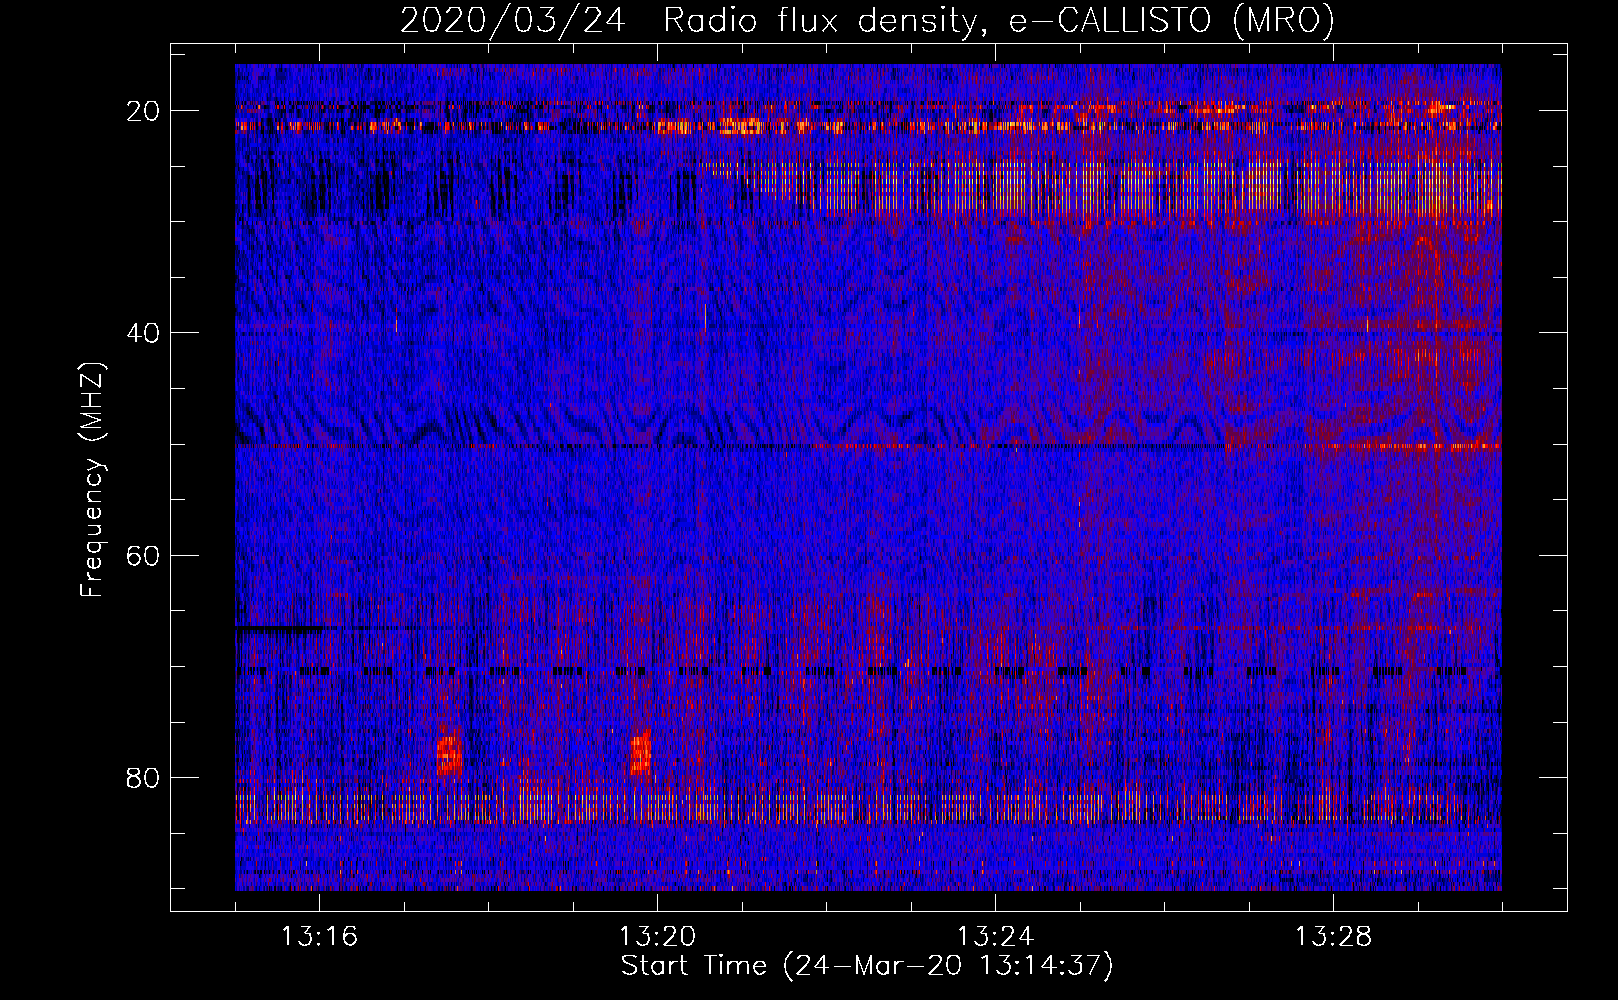Click the '80' frequency tick label

click(x=144, y=777)
